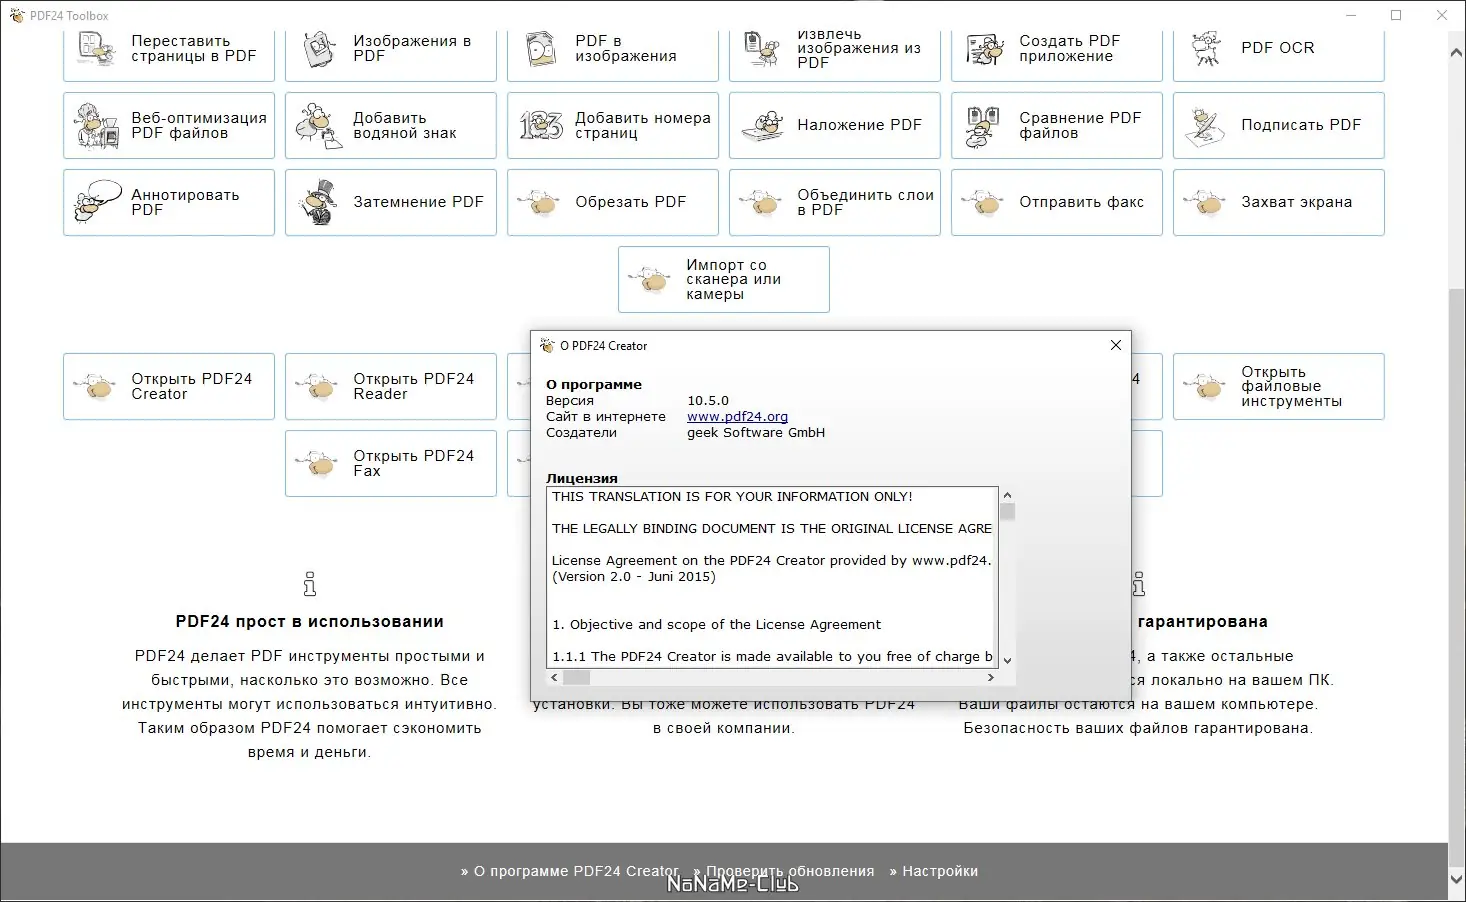Screen dimensions: 1466x902
Task: Click the Open PDF24 Fax sheep icon
Action: point(319,464)
